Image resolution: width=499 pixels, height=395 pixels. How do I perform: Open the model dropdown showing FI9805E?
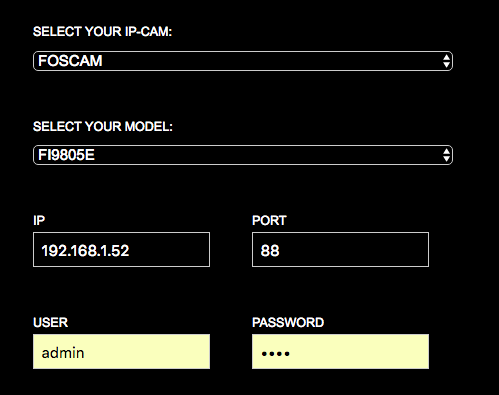pos(243,155)
